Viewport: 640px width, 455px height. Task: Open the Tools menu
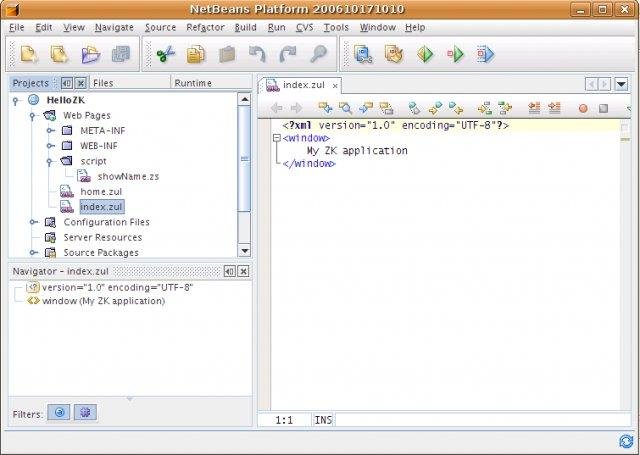336,27
